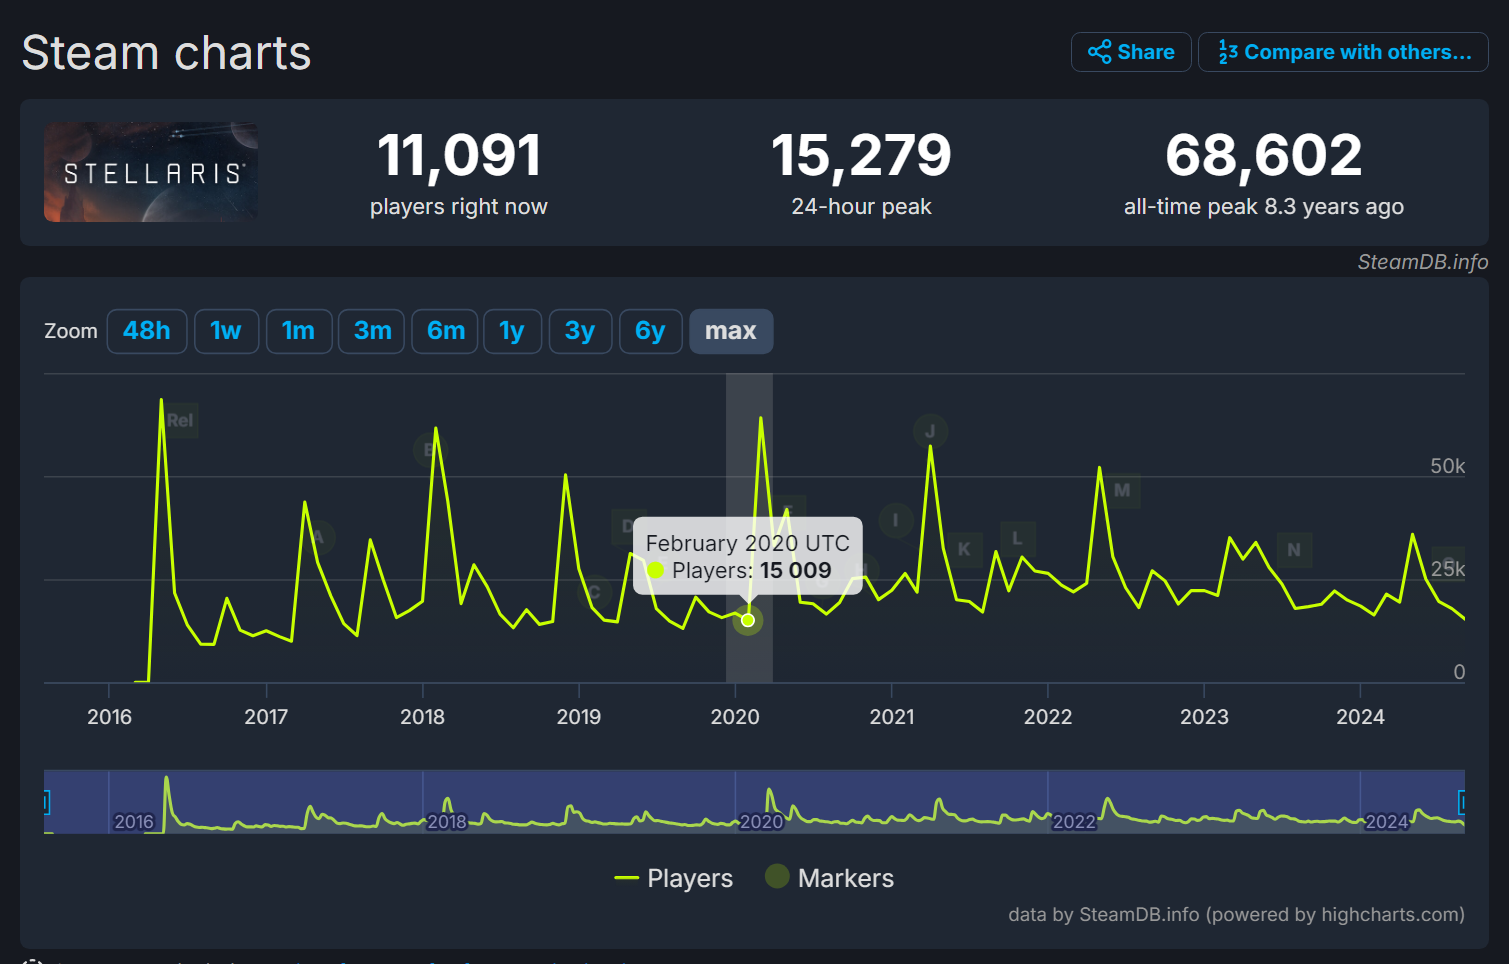
Task: Click the 2016 x-axis label
Action: click(110, 717)
